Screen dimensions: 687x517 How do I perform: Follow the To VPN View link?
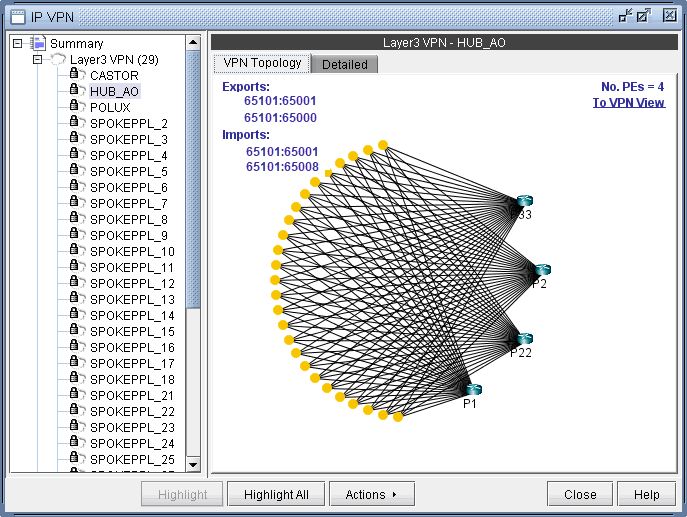click(628, 103)
